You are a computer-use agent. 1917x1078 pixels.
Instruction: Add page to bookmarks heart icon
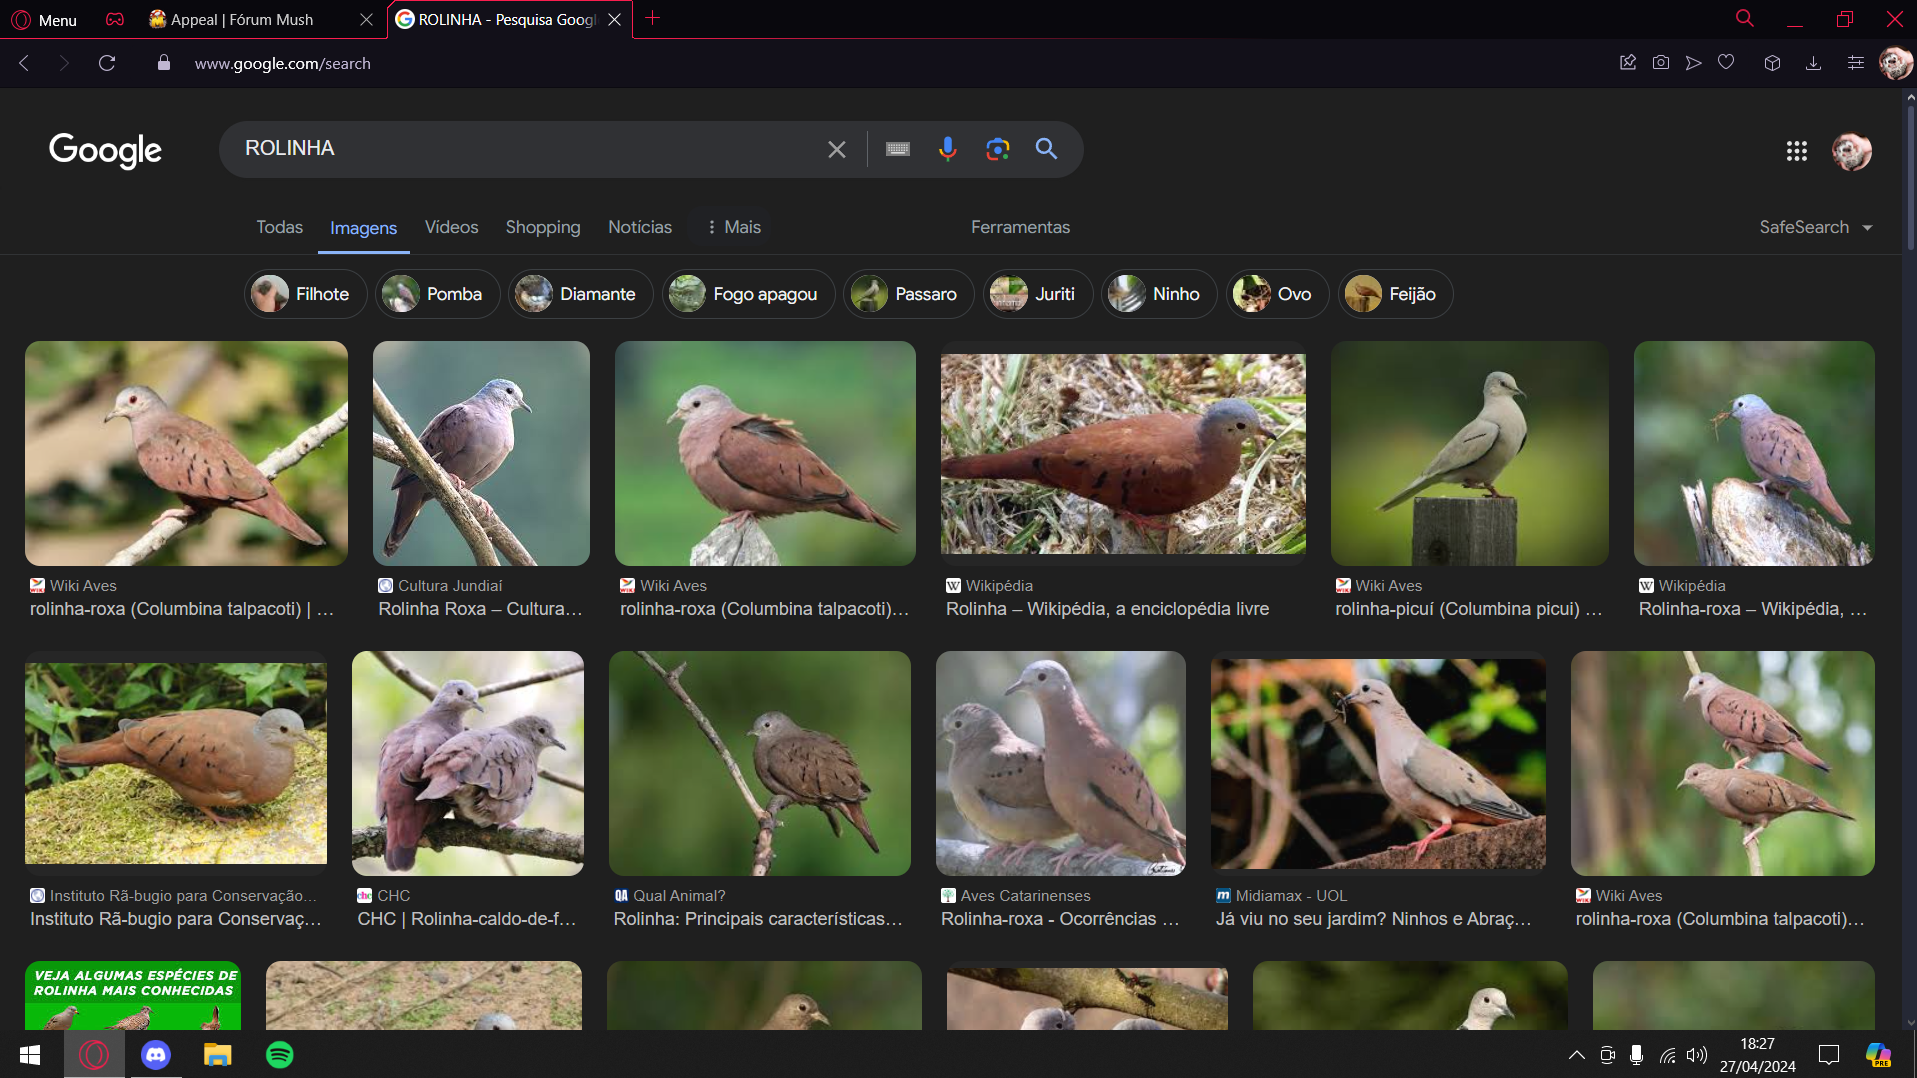[x=1726, y=63]
